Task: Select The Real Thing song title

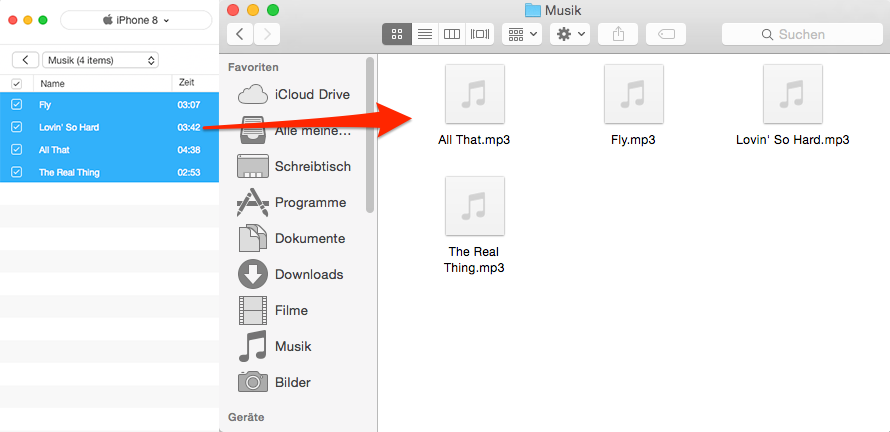Action: pyautogui.click(x=69, y=172)
